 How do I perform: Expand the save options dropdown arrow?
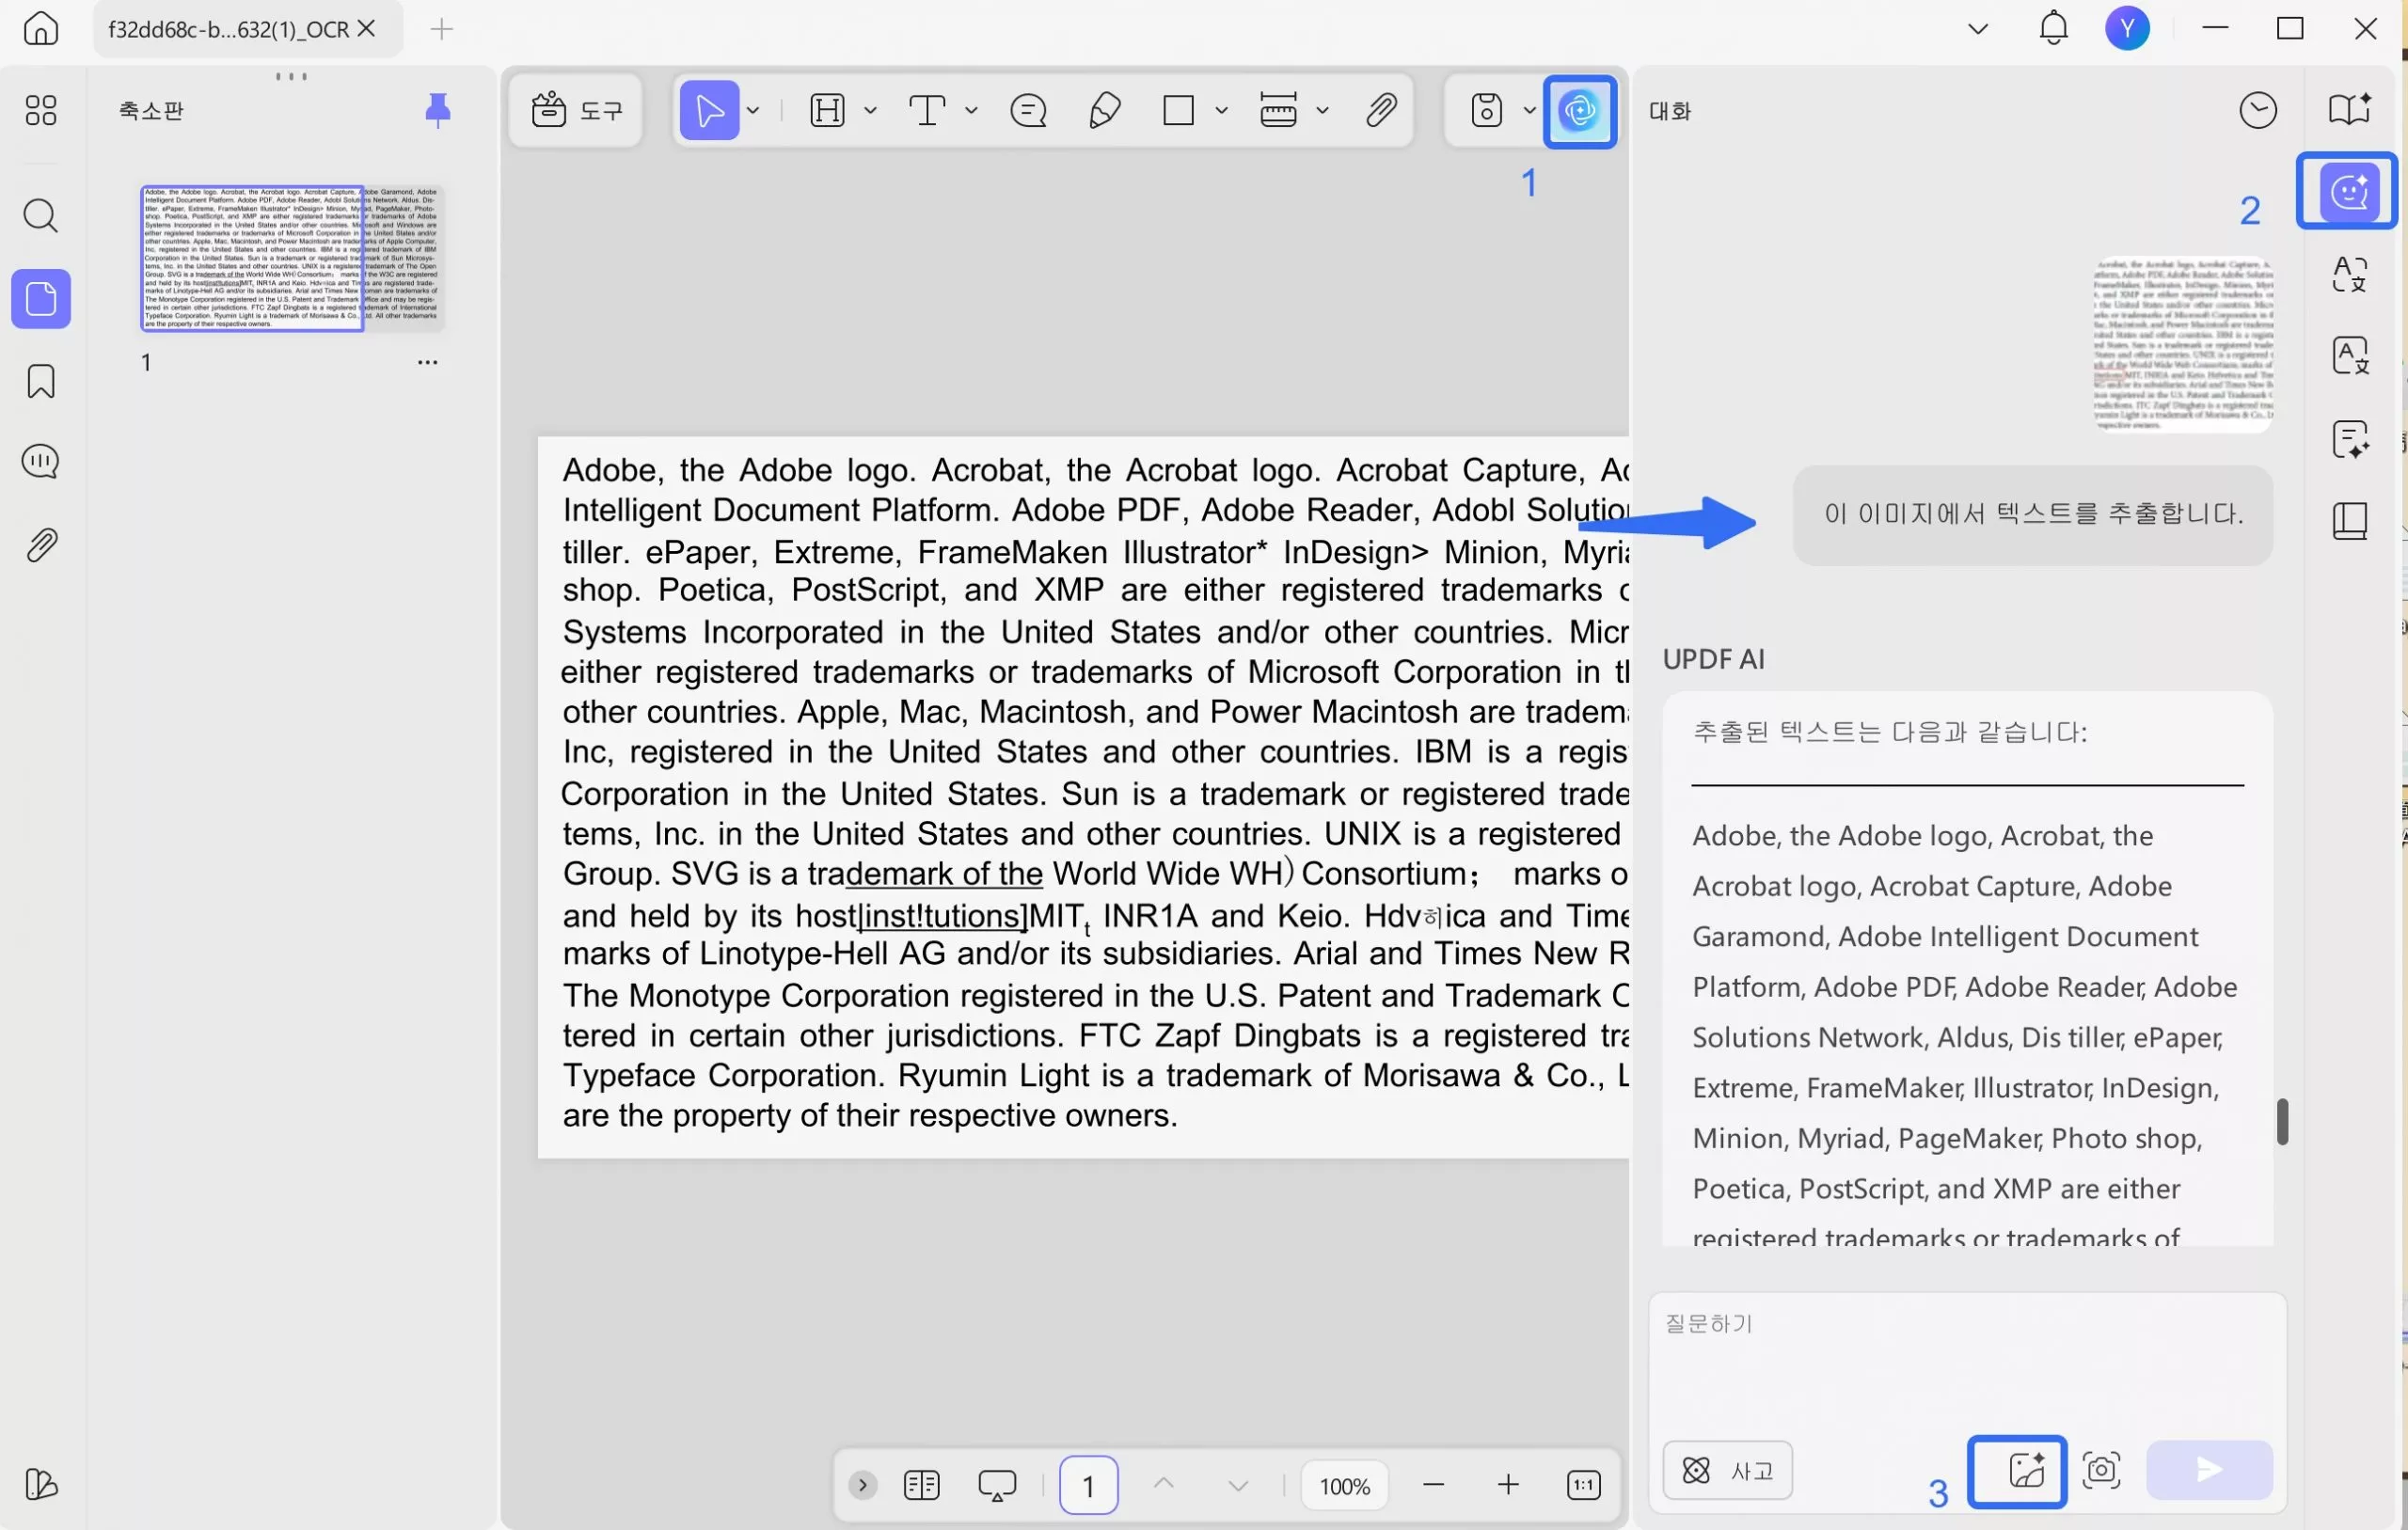[1529, 110]
